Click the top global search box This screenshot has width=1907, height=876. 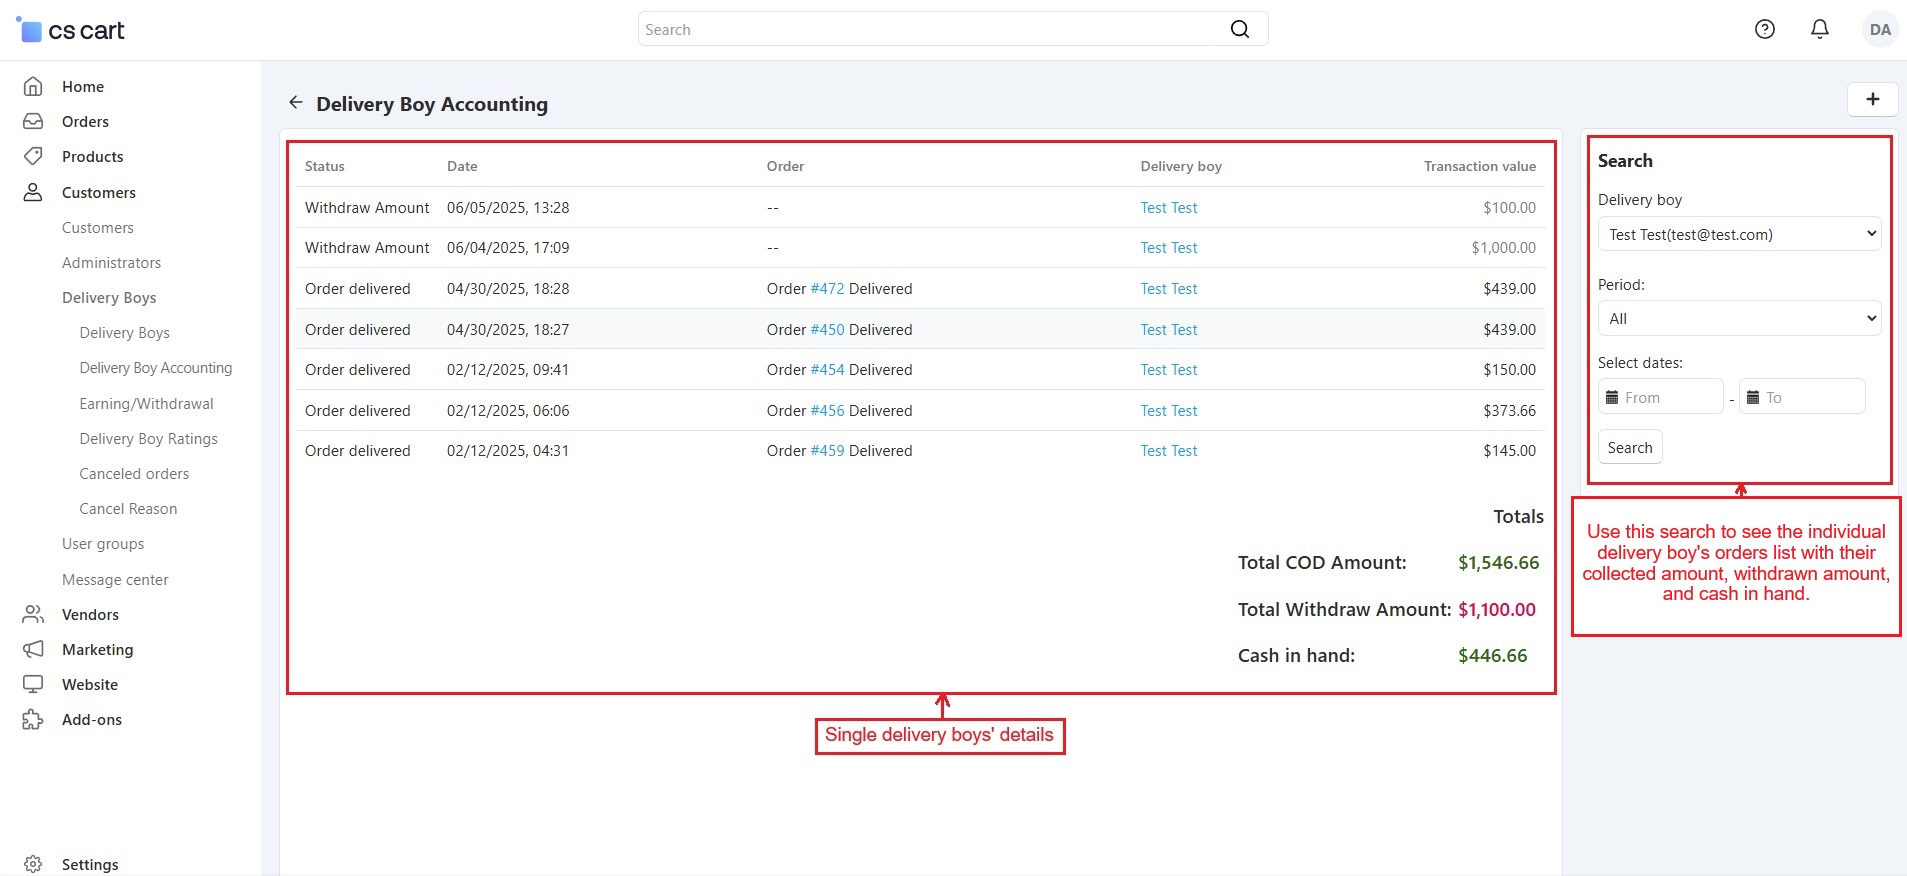(930, 29)
